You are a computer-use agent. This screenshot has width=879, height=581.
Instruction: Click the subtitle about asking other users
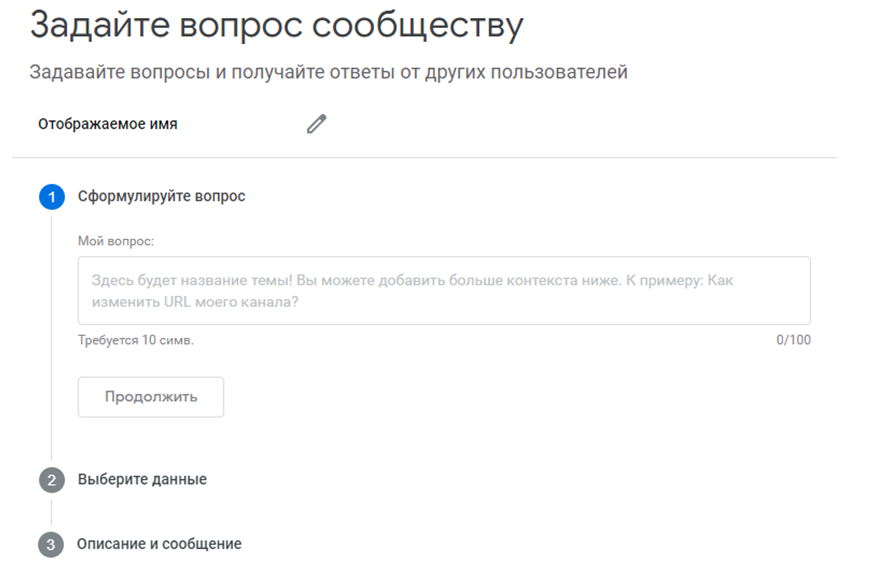pos(328,73)
